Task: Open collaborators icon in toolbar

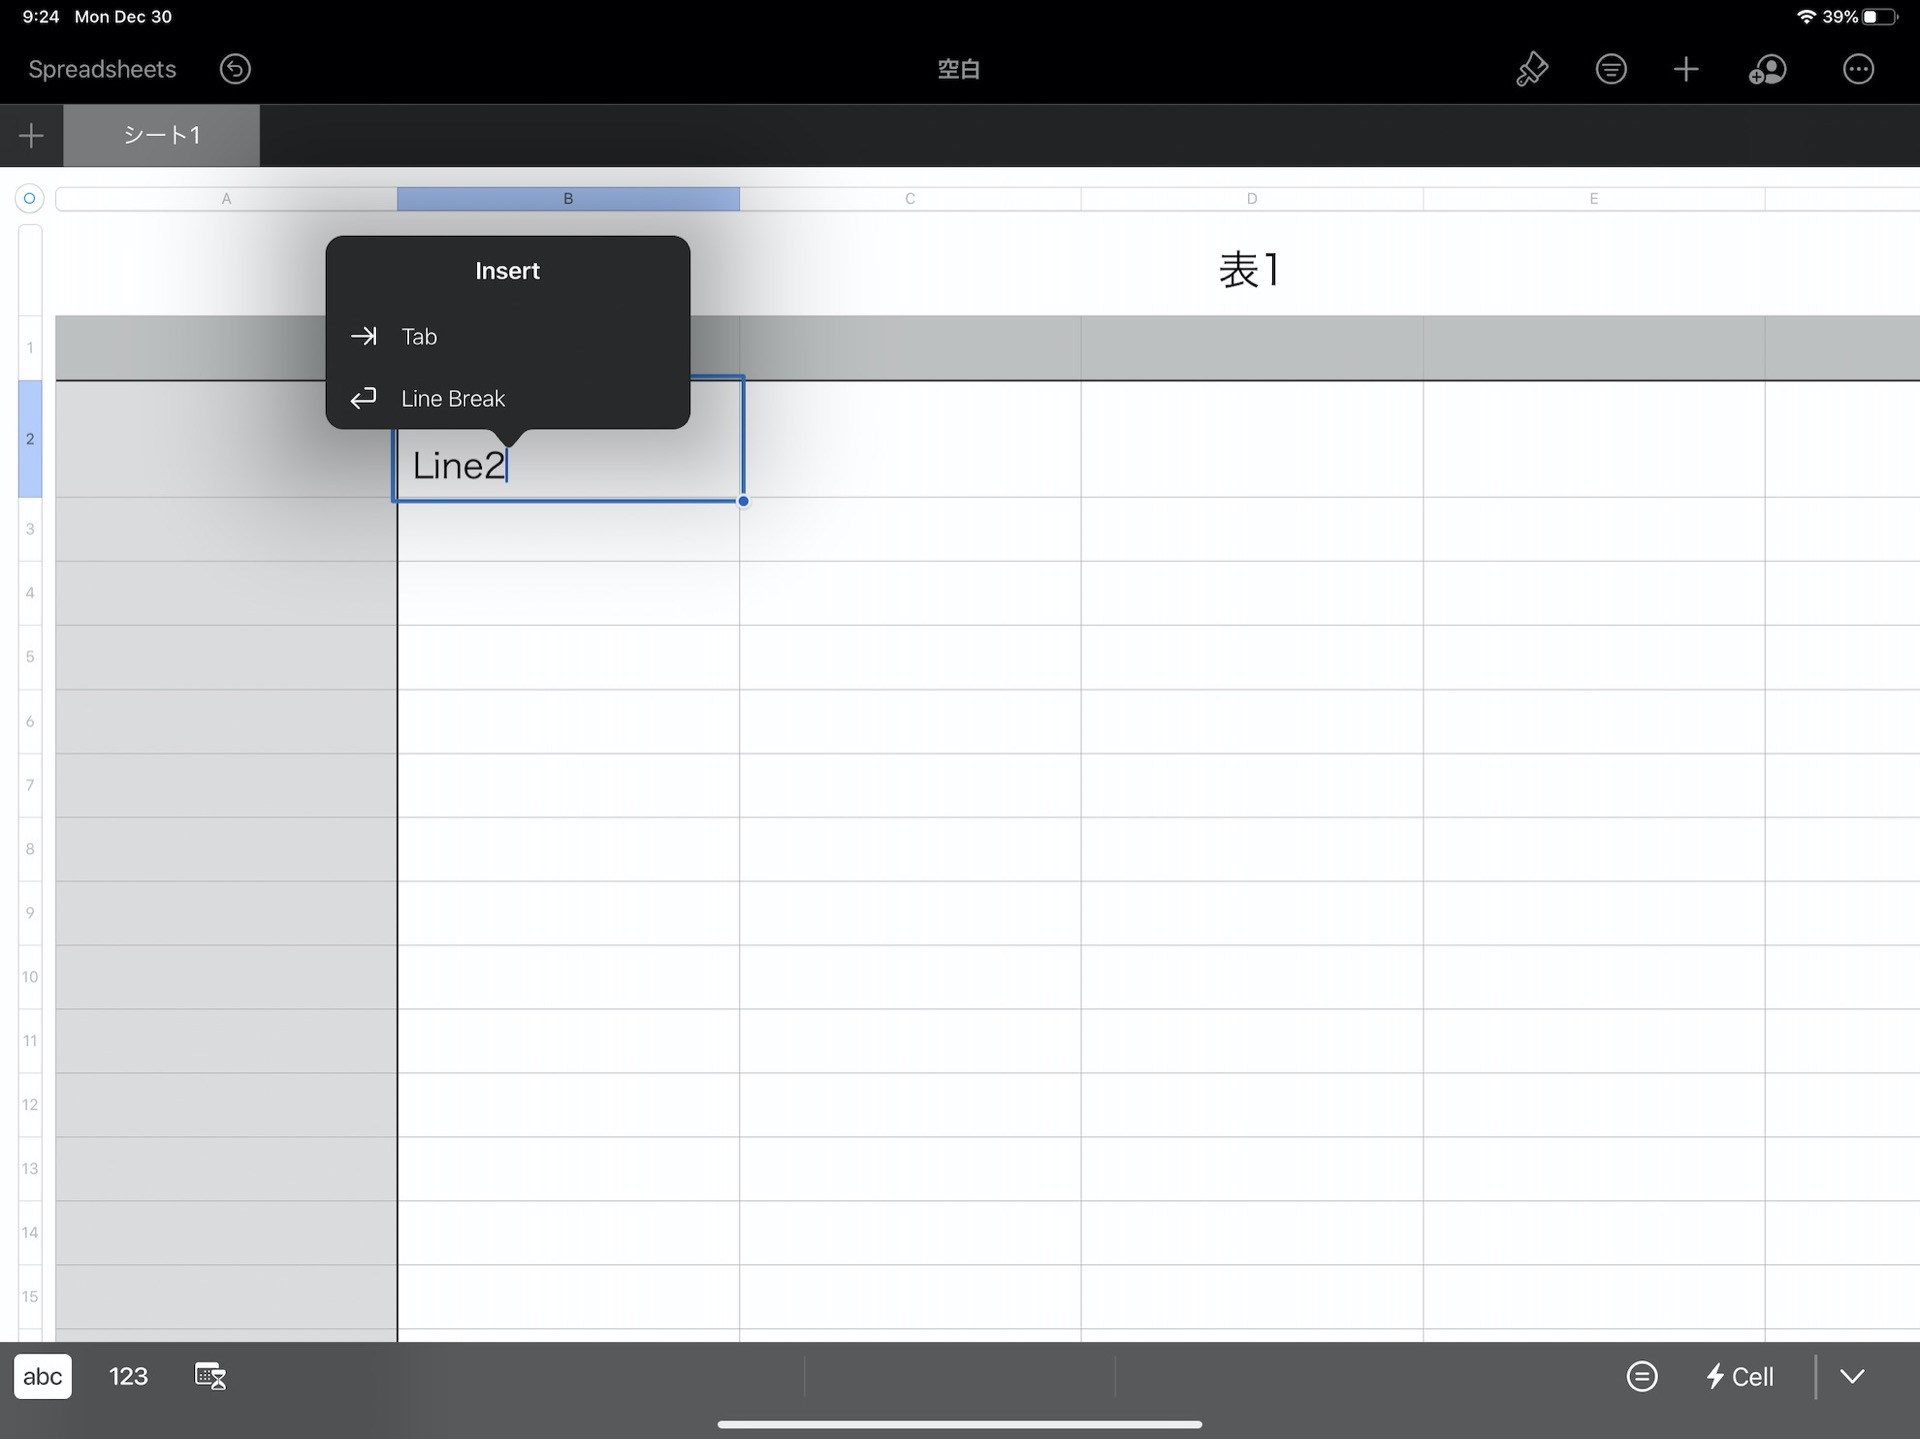Action: tap(1766, 70)
